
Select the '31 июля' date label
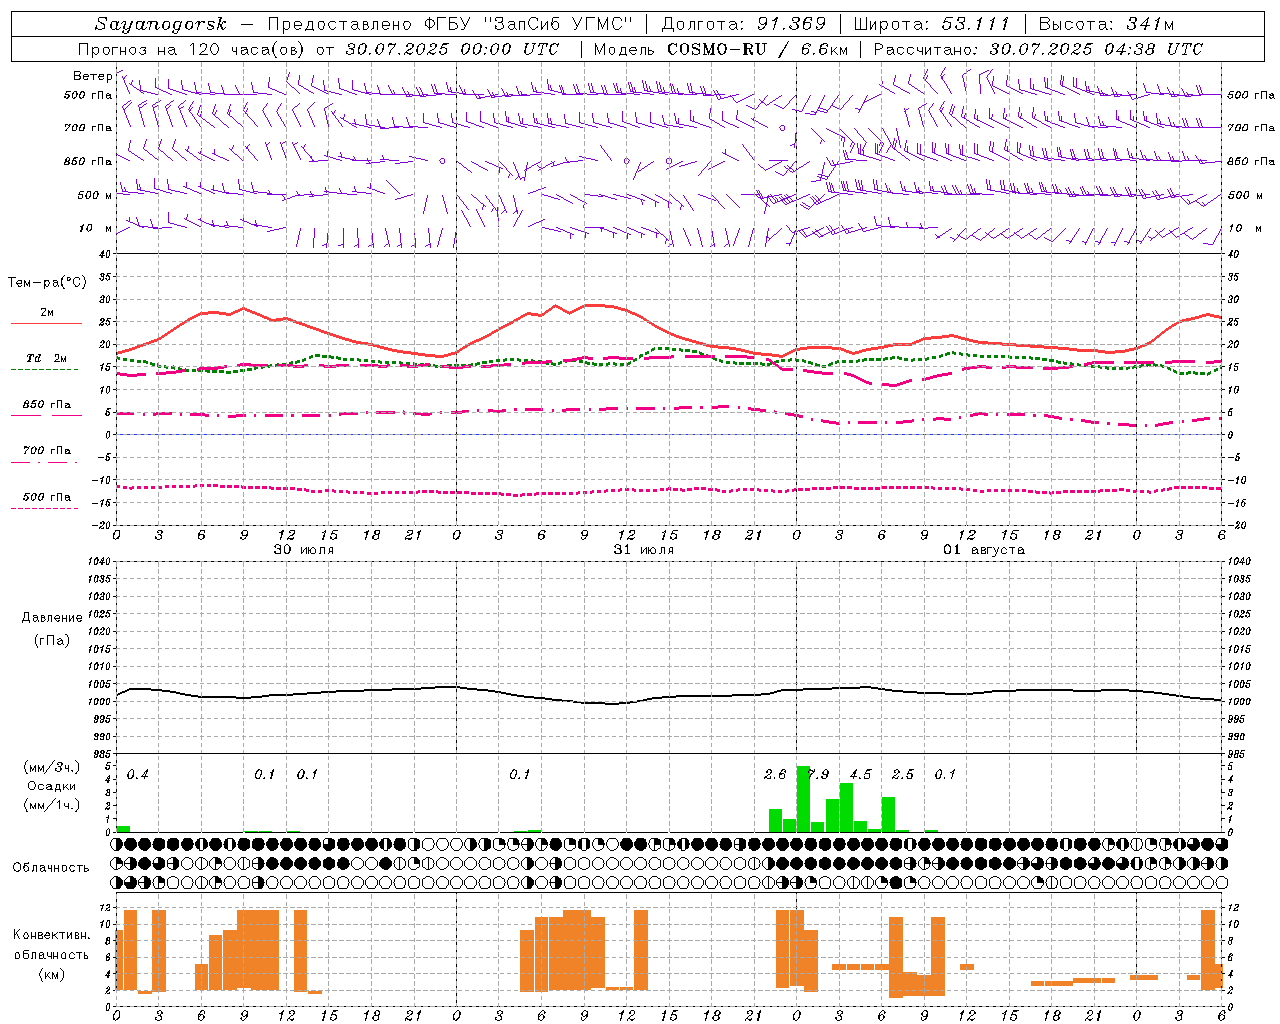(x=644, y=550)
